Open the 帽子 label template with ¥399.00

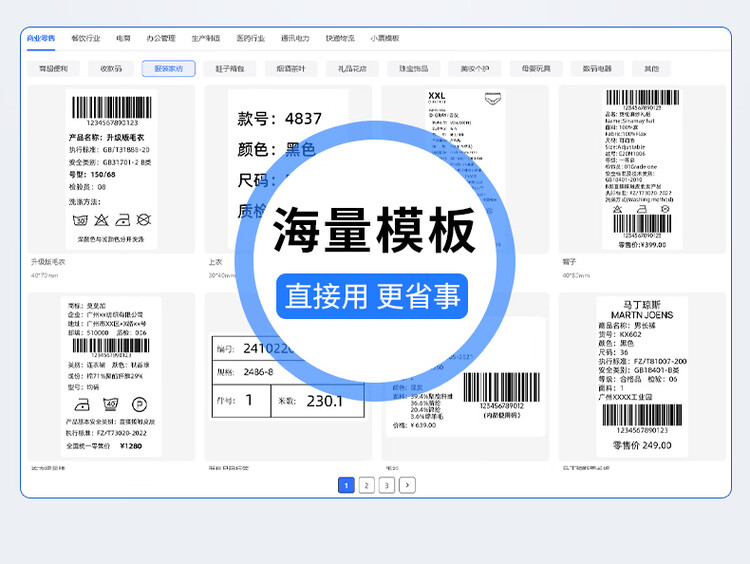[x=642, y=169]
